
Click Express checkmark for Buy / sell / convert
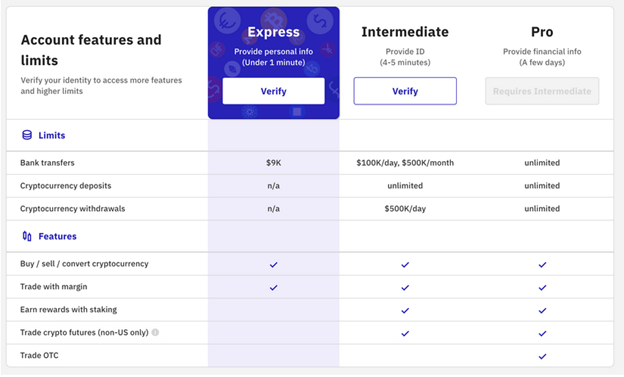(273, 264)
